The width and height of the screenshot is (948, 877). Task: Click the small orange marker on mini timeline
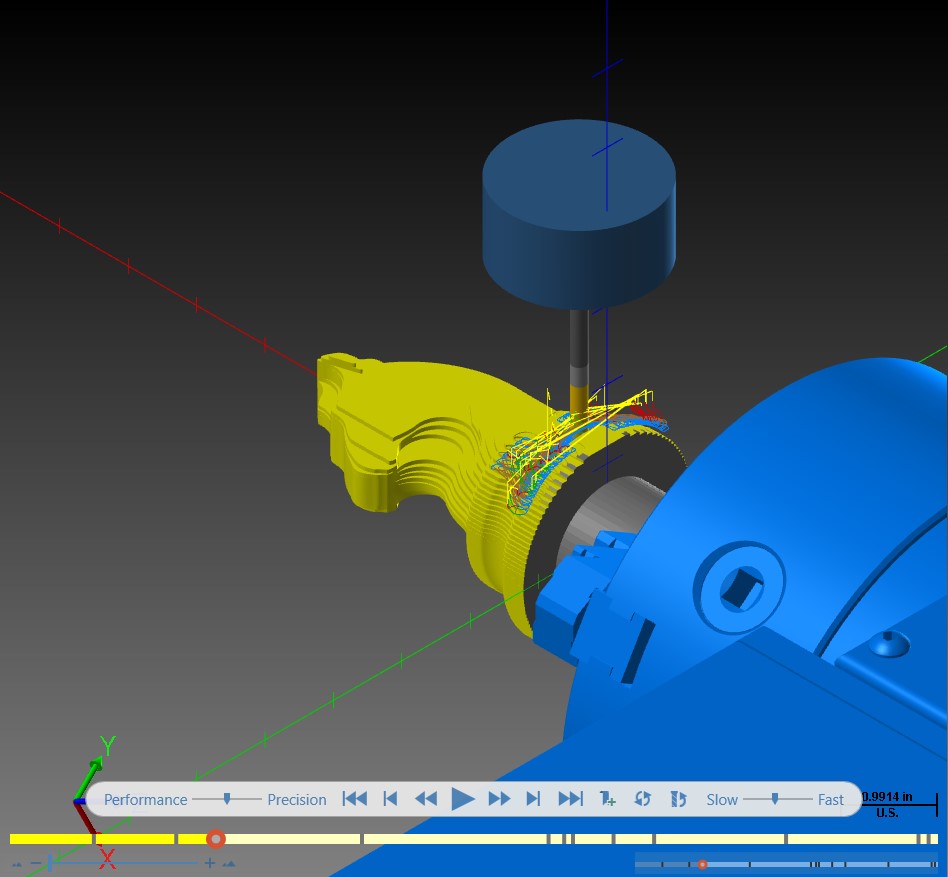point(702,865)
